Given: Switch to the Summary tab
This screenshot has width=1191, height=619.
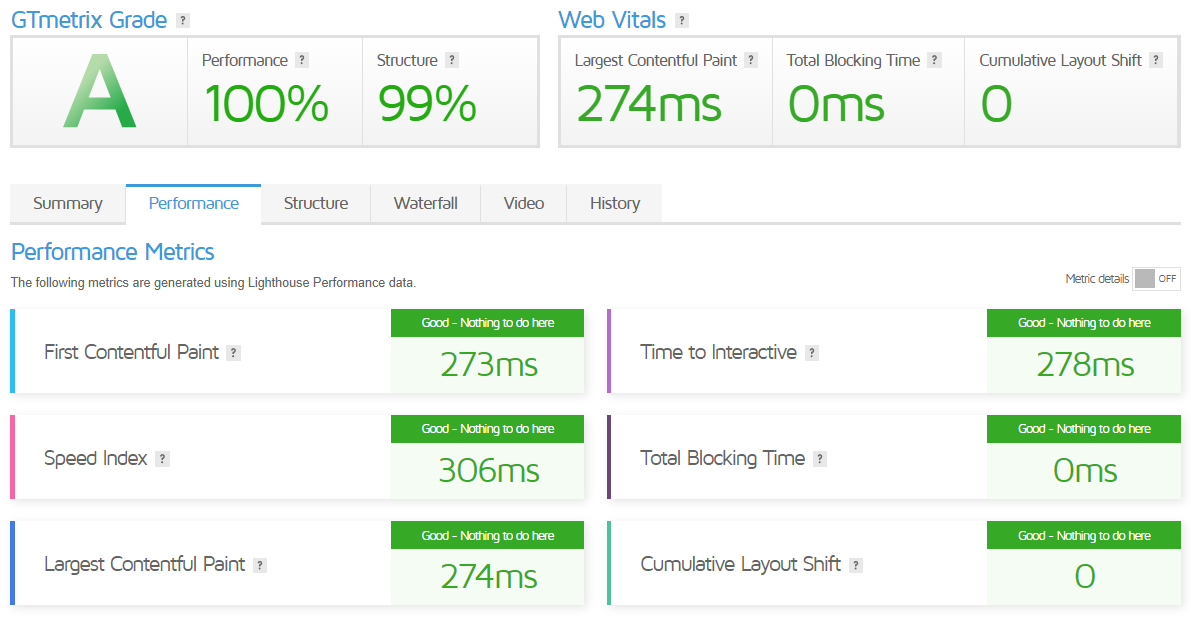Looking at the screenshot, I should [x=68, y=204].
